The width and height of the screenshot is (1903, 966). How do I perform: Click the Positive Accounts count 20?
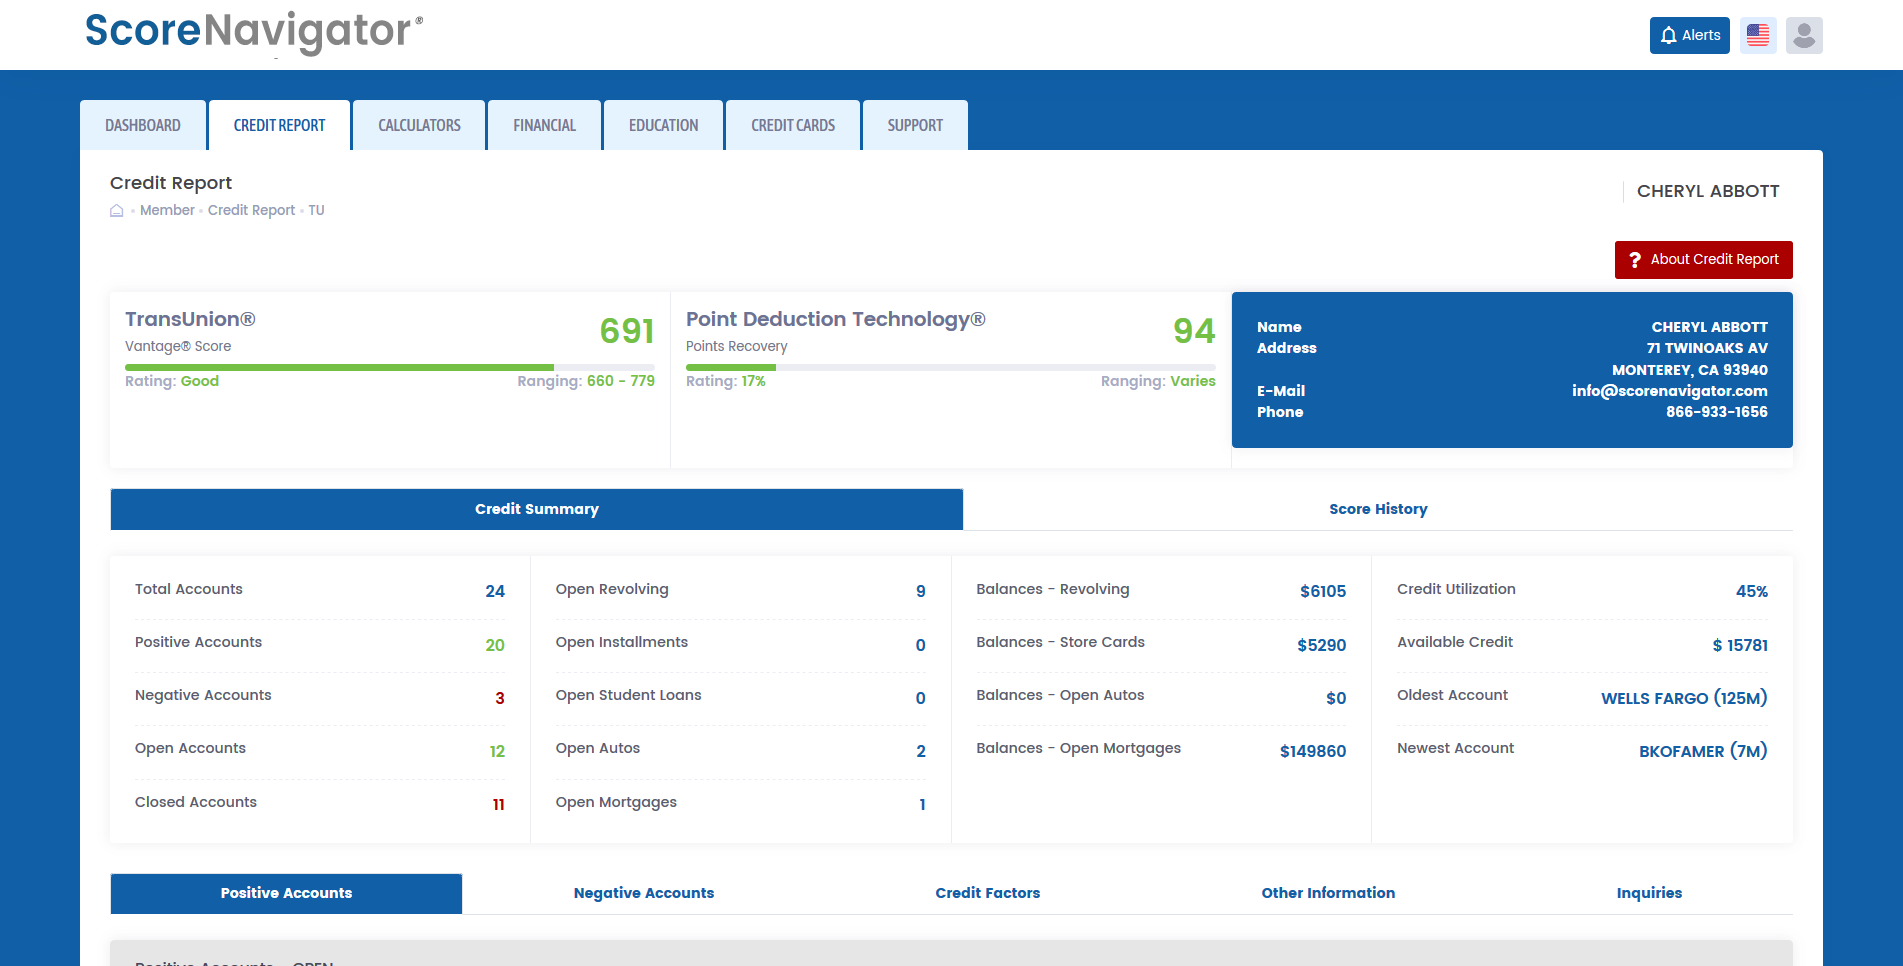point(495,645)
